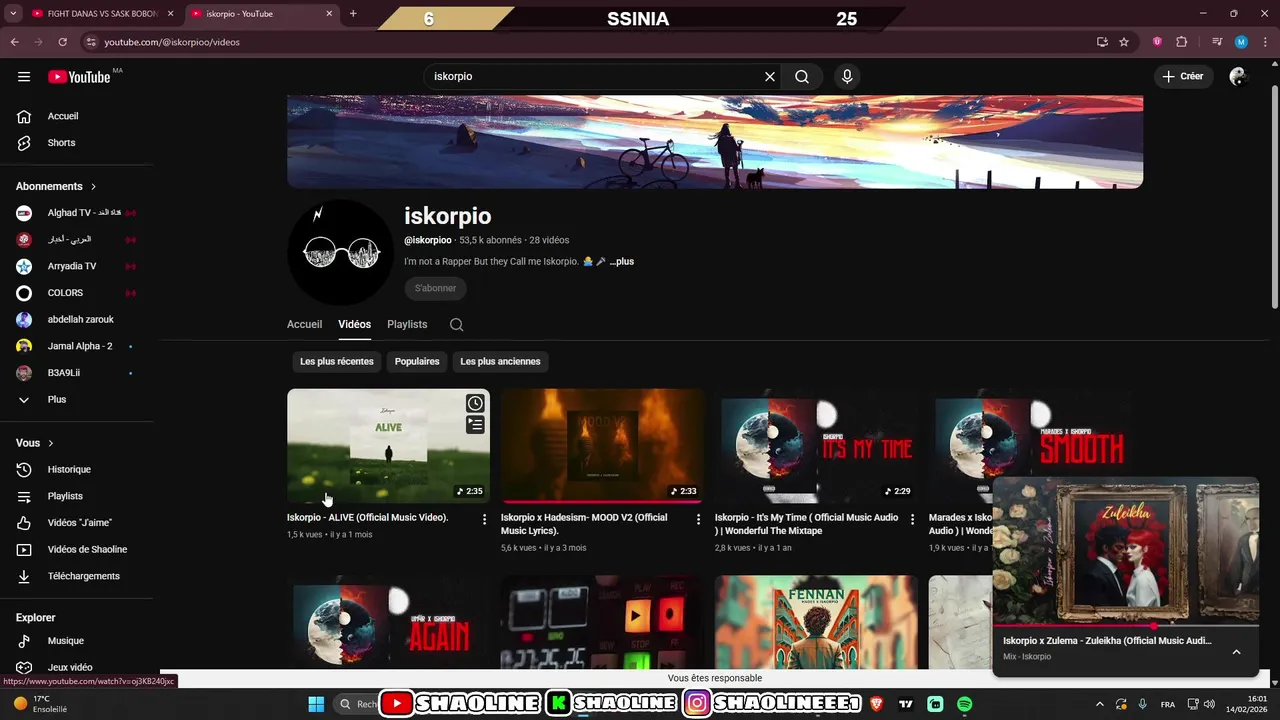Open the account avatar menu

point(1238,77)
